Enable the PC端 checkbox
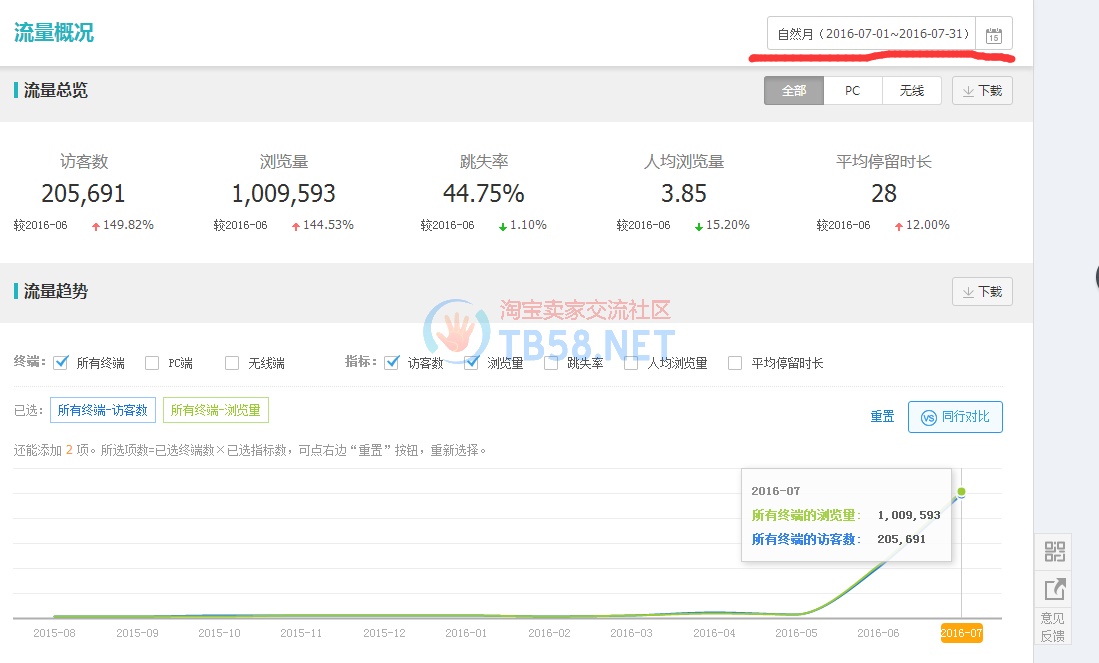 point(152,363)
